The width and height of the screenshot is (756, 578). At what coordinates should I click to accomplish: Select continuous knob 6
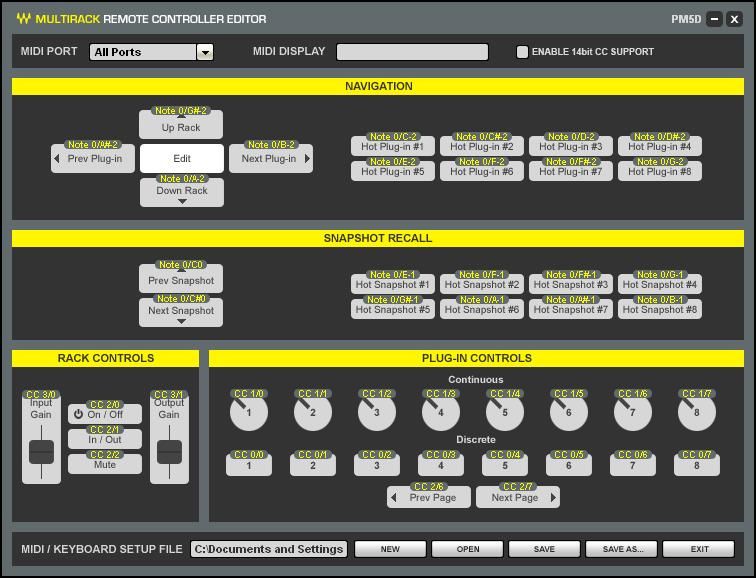point(568,412)
